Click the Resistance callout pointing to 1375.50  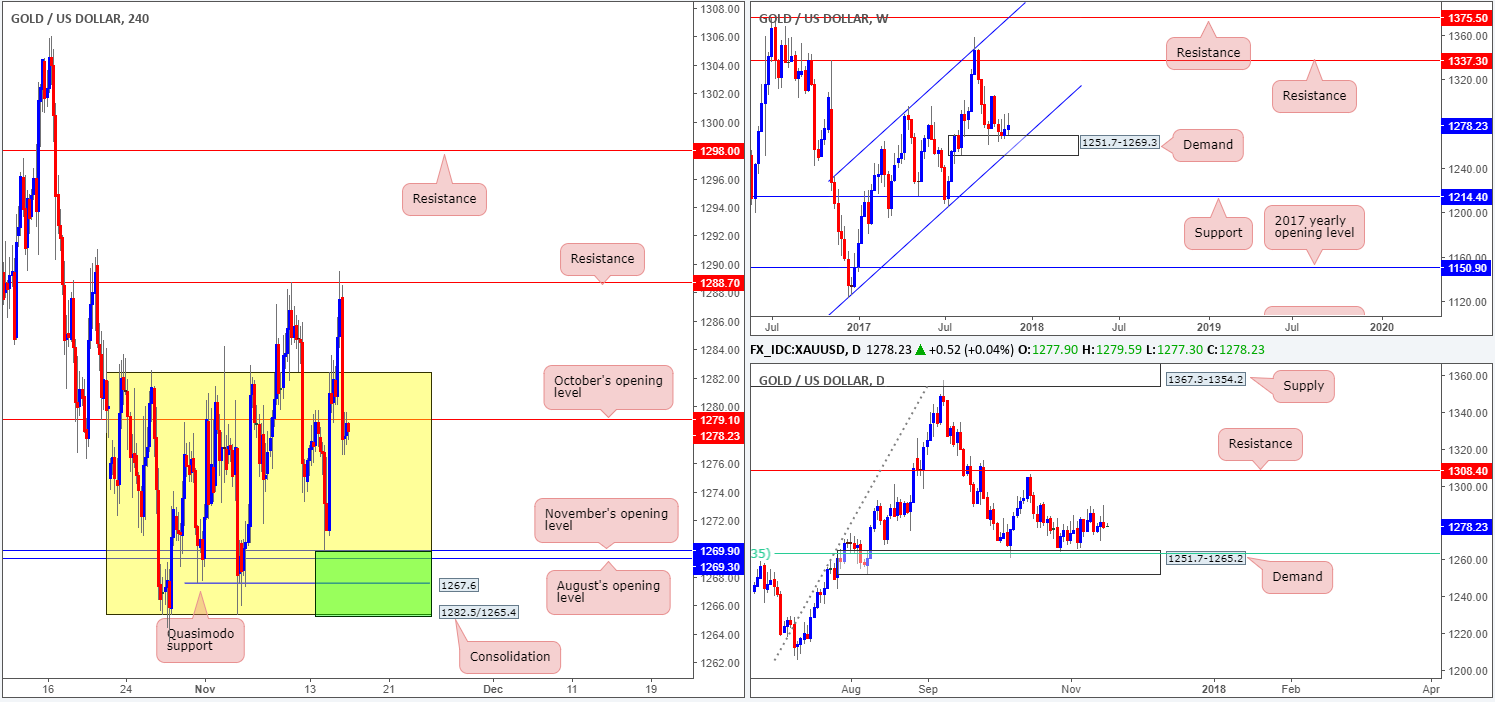(x=1208, y=52)
